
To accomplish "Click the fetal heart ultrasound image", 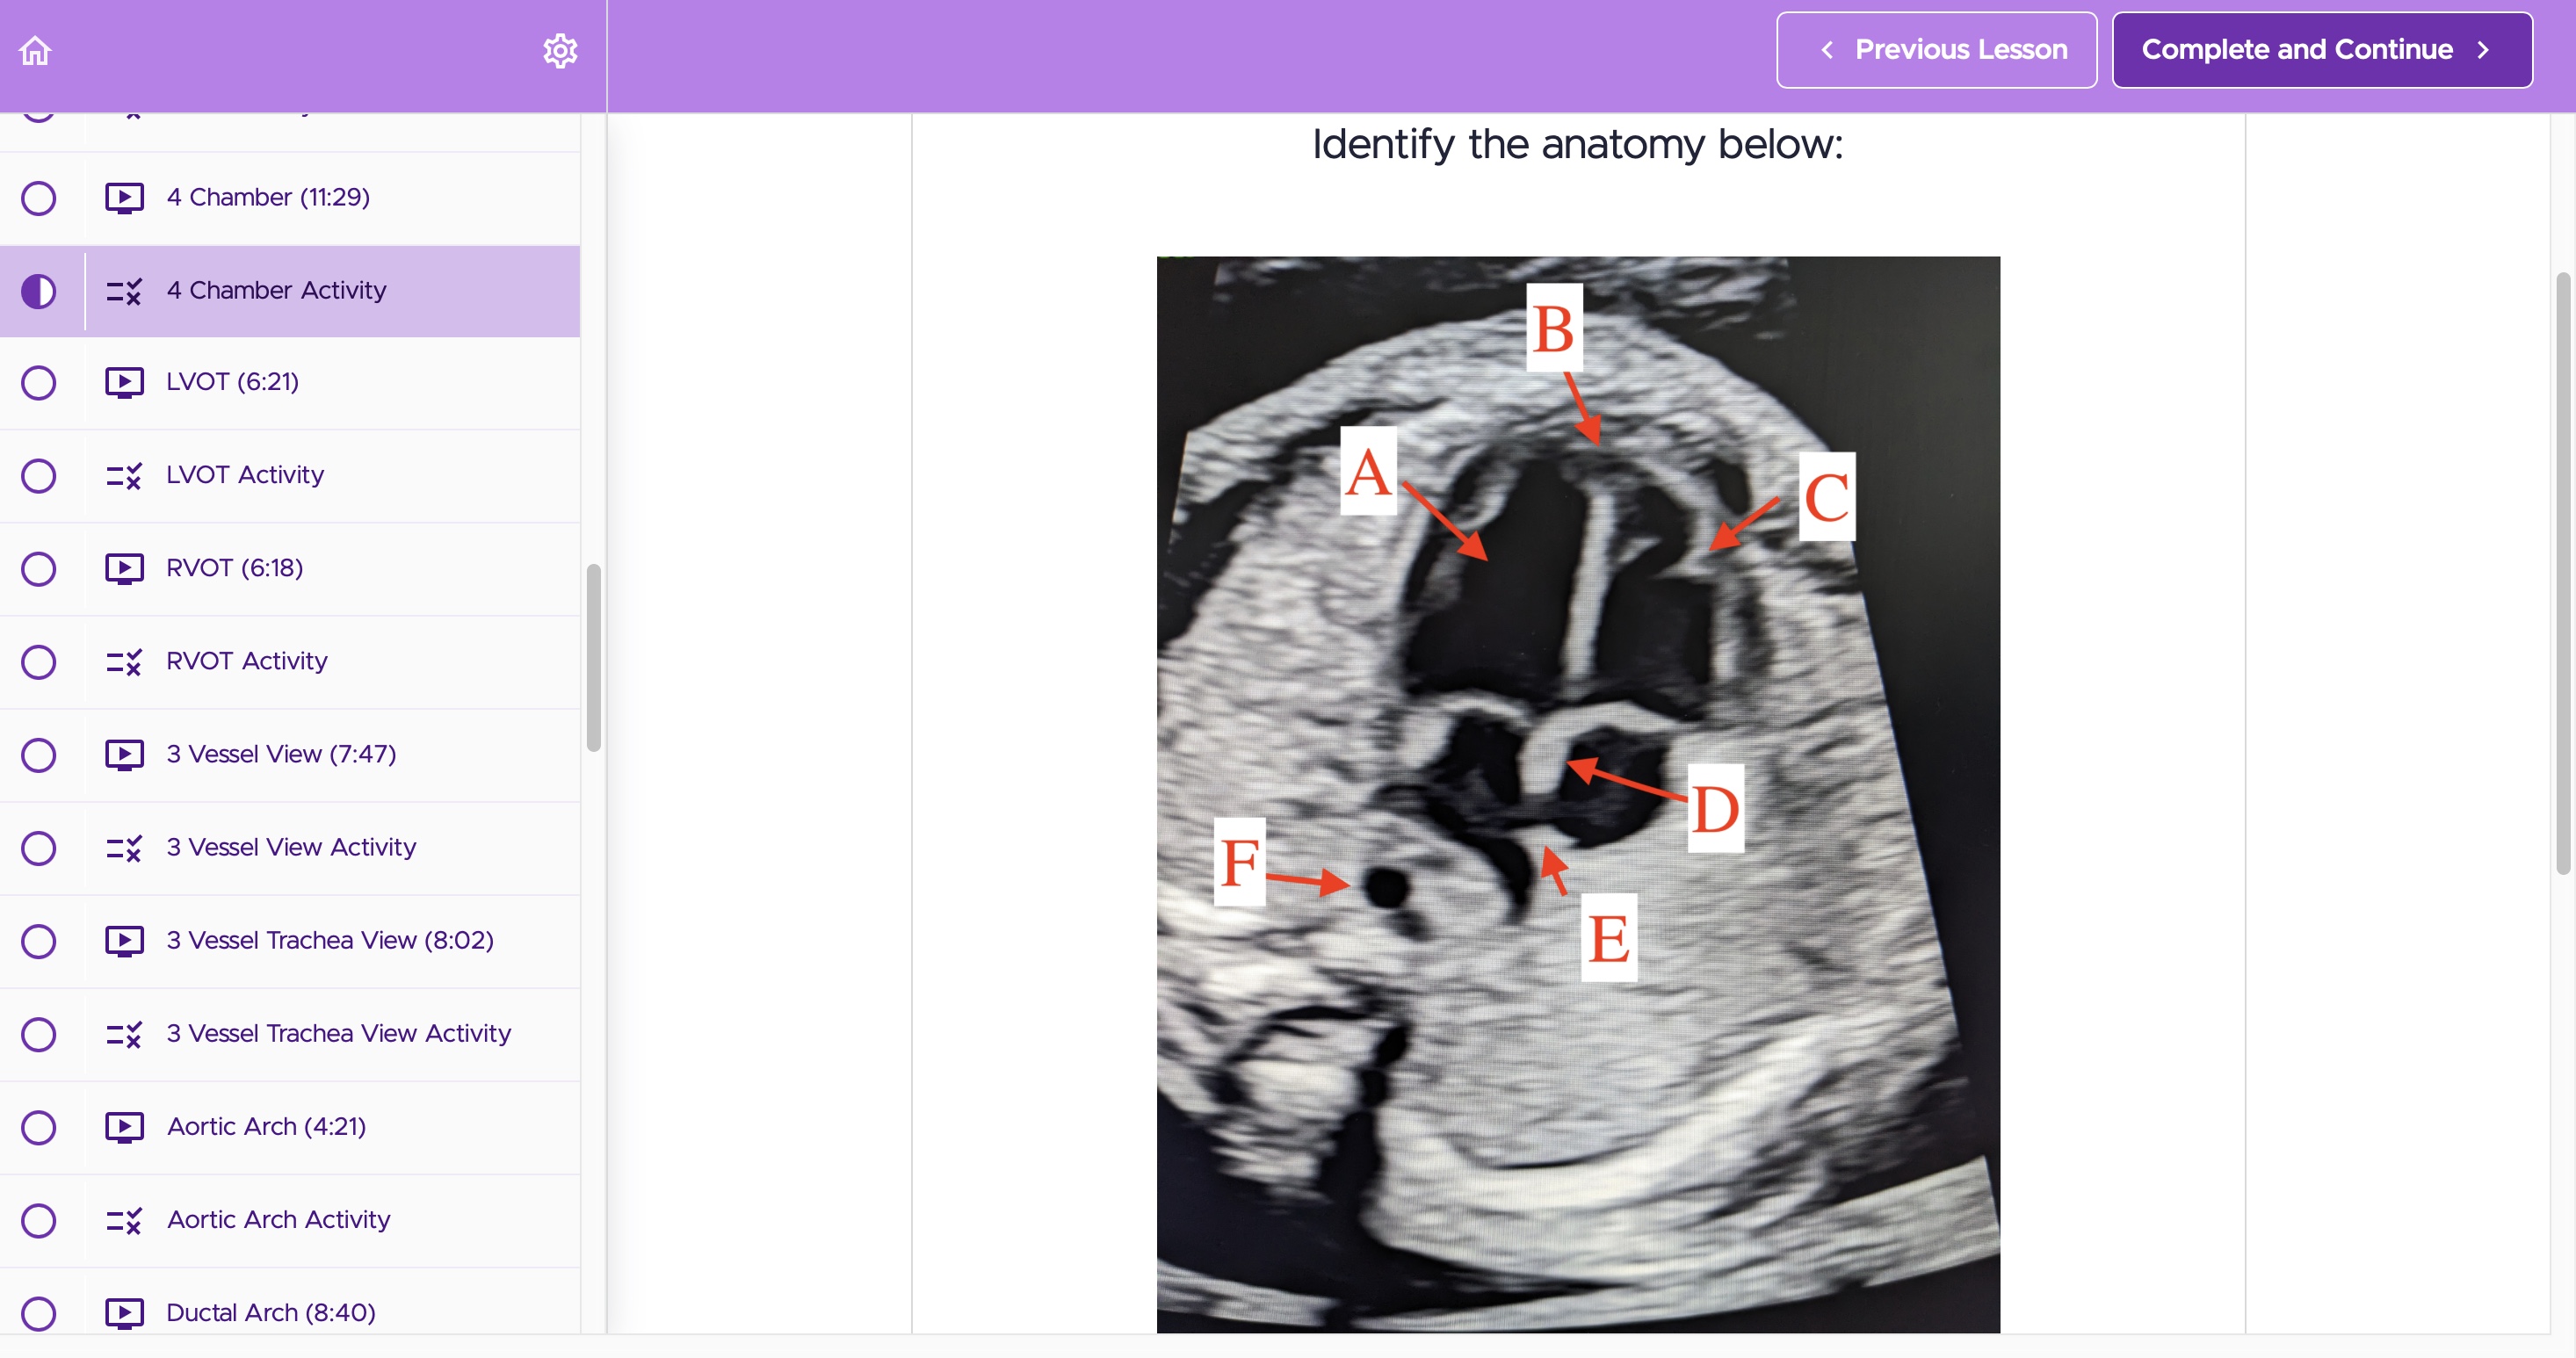I will click(1578, 795).
